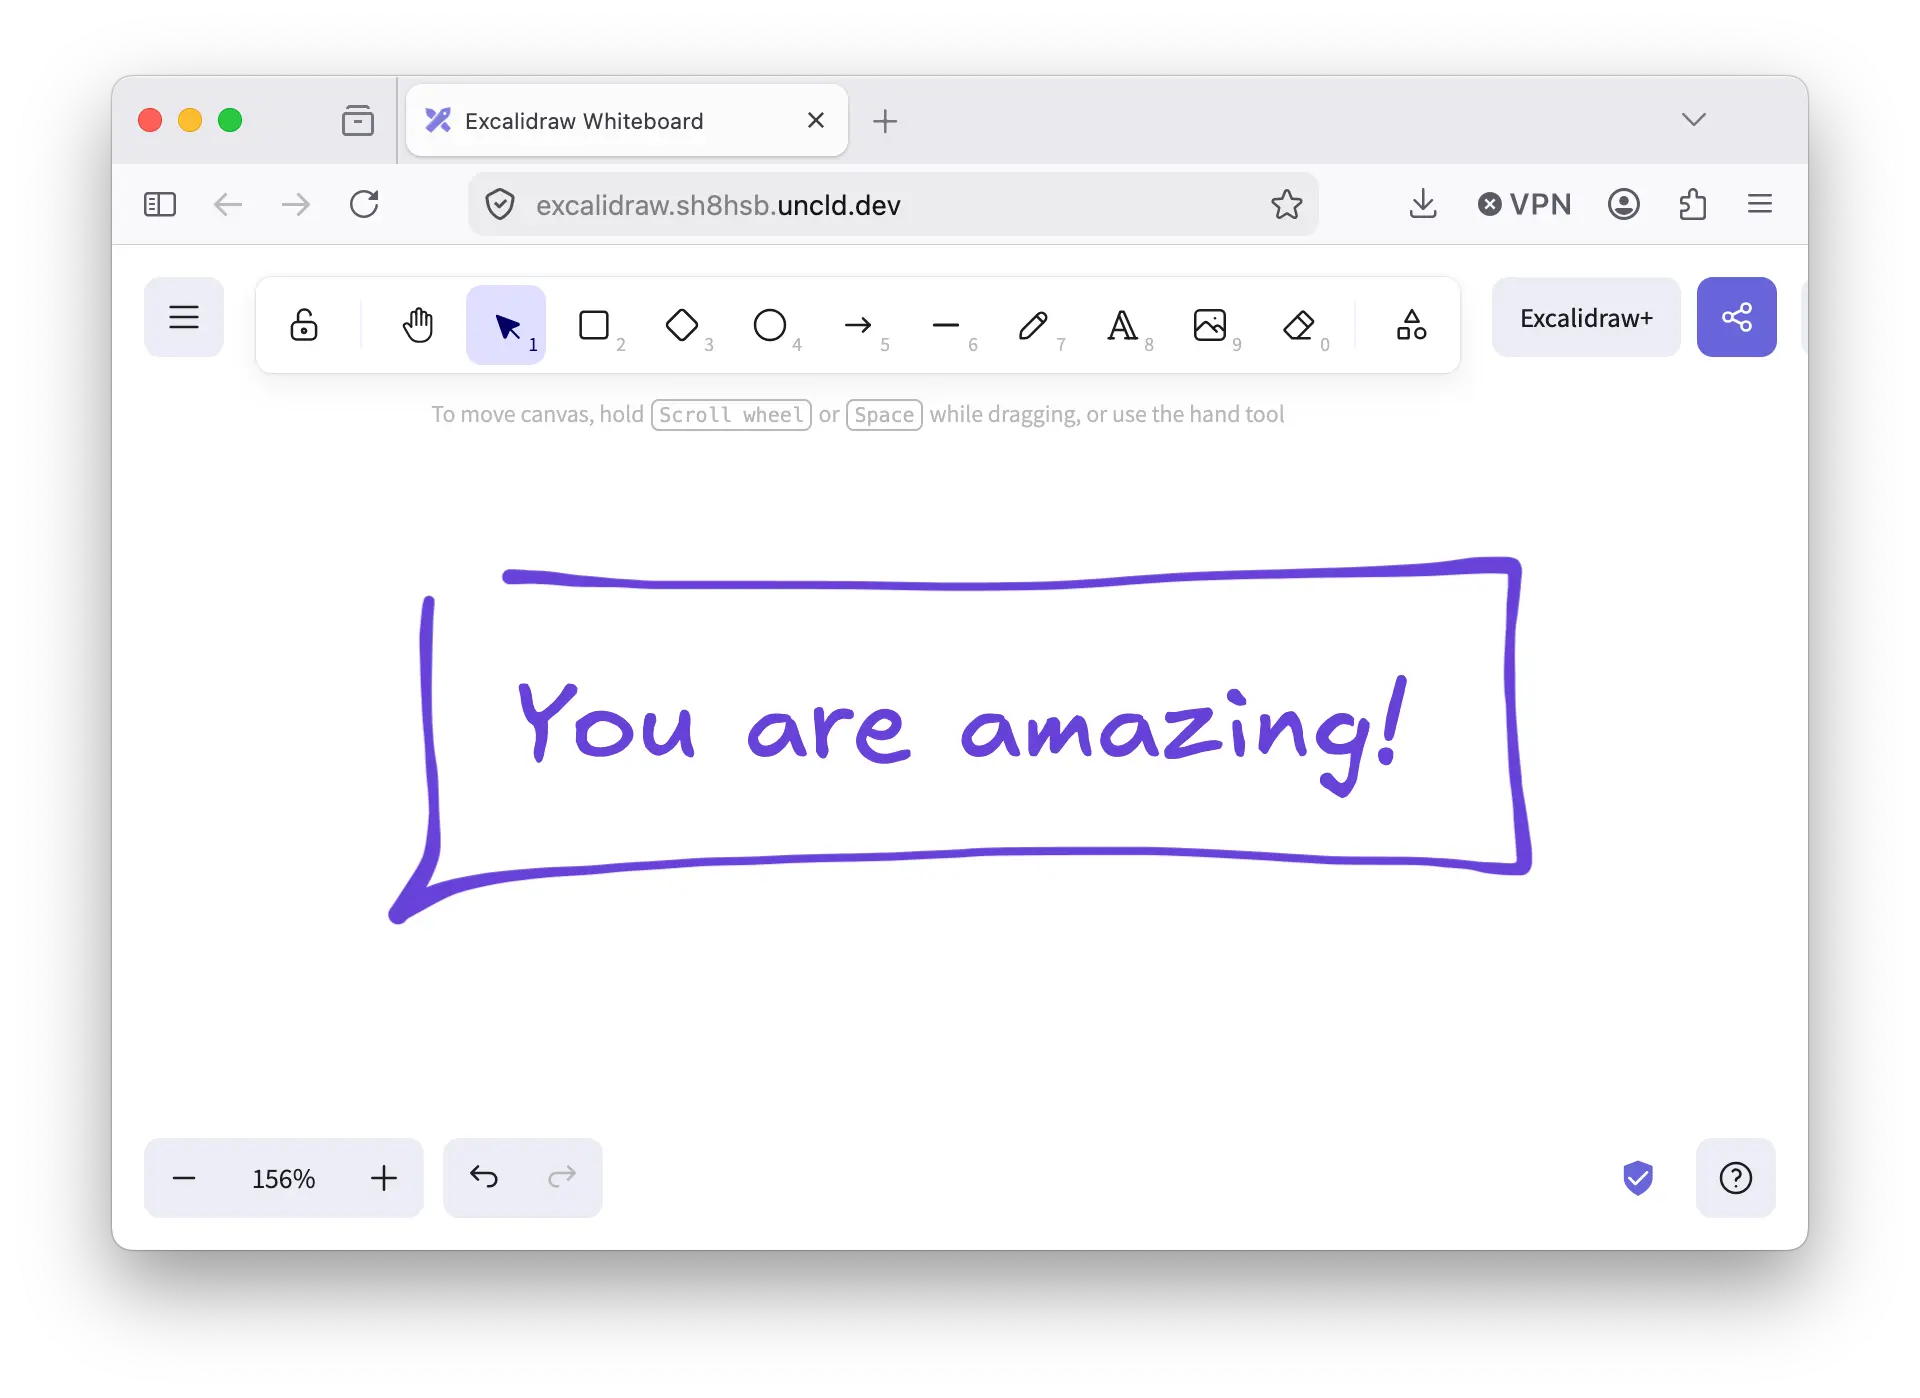Image resolution: width=1920 pixels, height=1398 pixels.
Task: Select the Selection arrow tool
Action: (506, 325)
